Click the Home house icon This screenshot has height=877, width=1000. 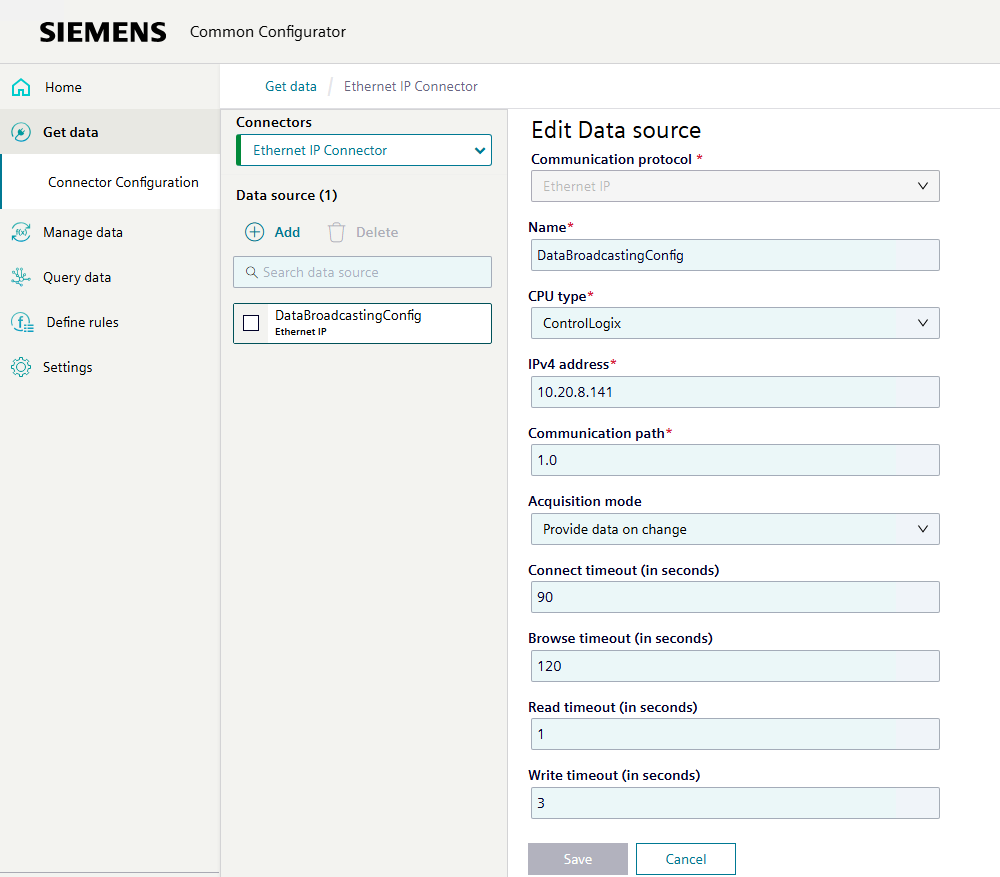click(x=21, y=87)
